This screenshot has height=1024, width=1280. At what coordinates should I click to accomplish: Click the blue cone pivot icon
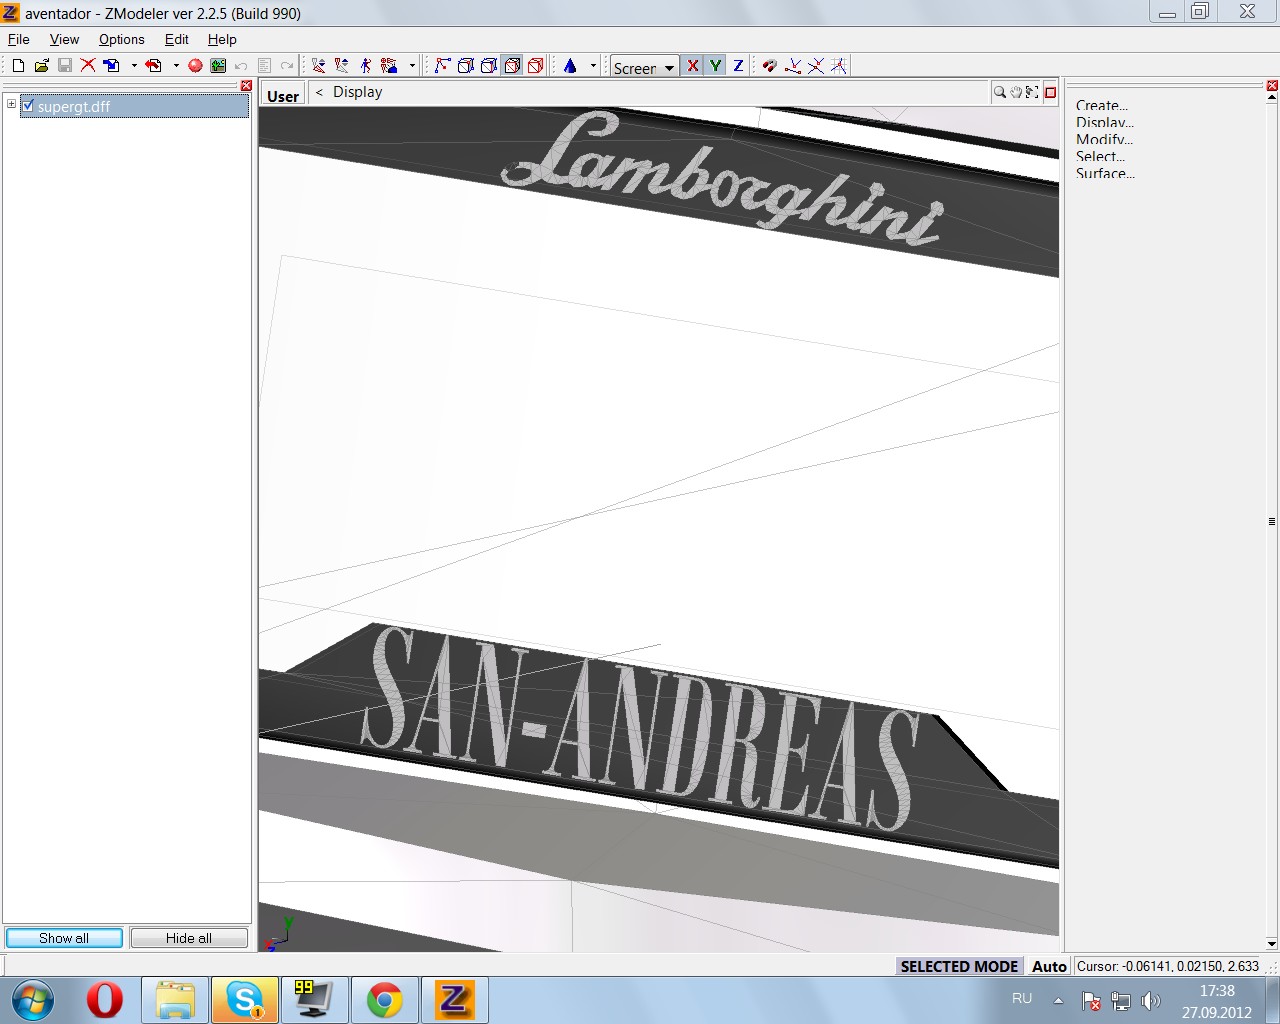pos(570,66)
